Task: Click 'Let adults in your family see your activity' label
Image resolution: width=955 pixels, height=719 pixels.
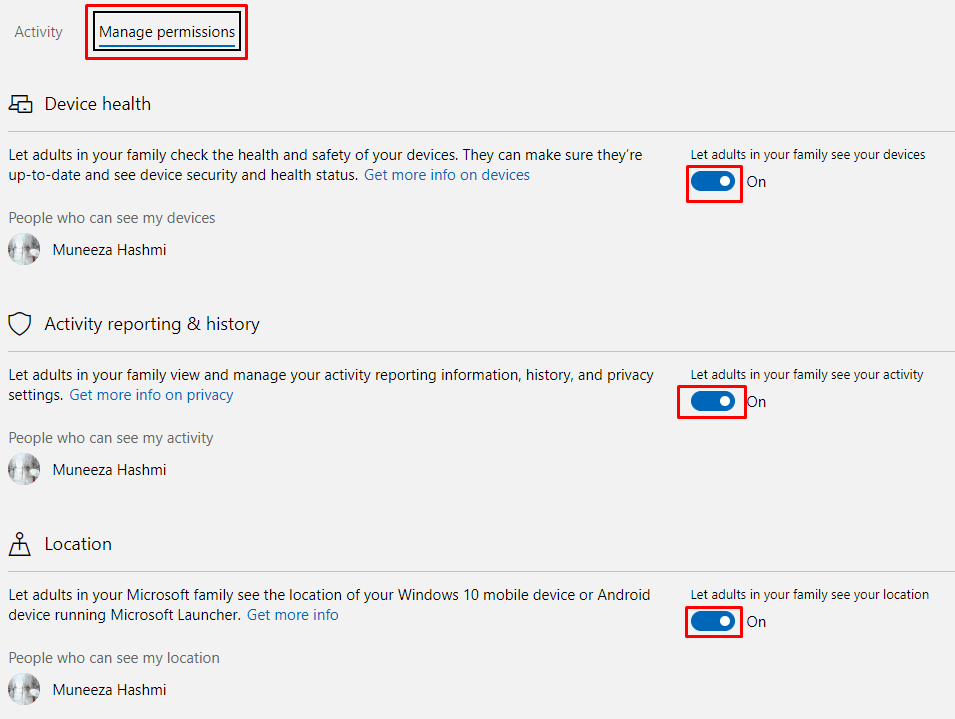Action: 807,374
